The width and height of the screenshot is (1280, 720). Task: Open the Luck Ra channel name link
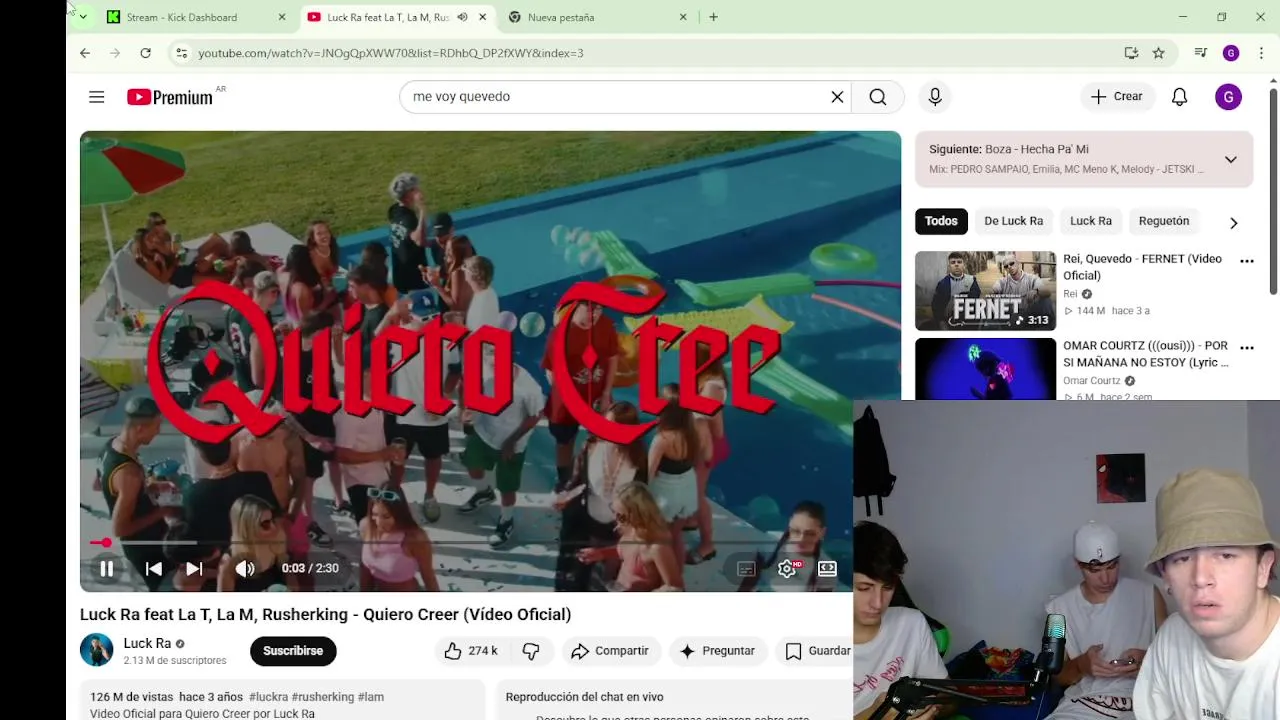(147, 643)
